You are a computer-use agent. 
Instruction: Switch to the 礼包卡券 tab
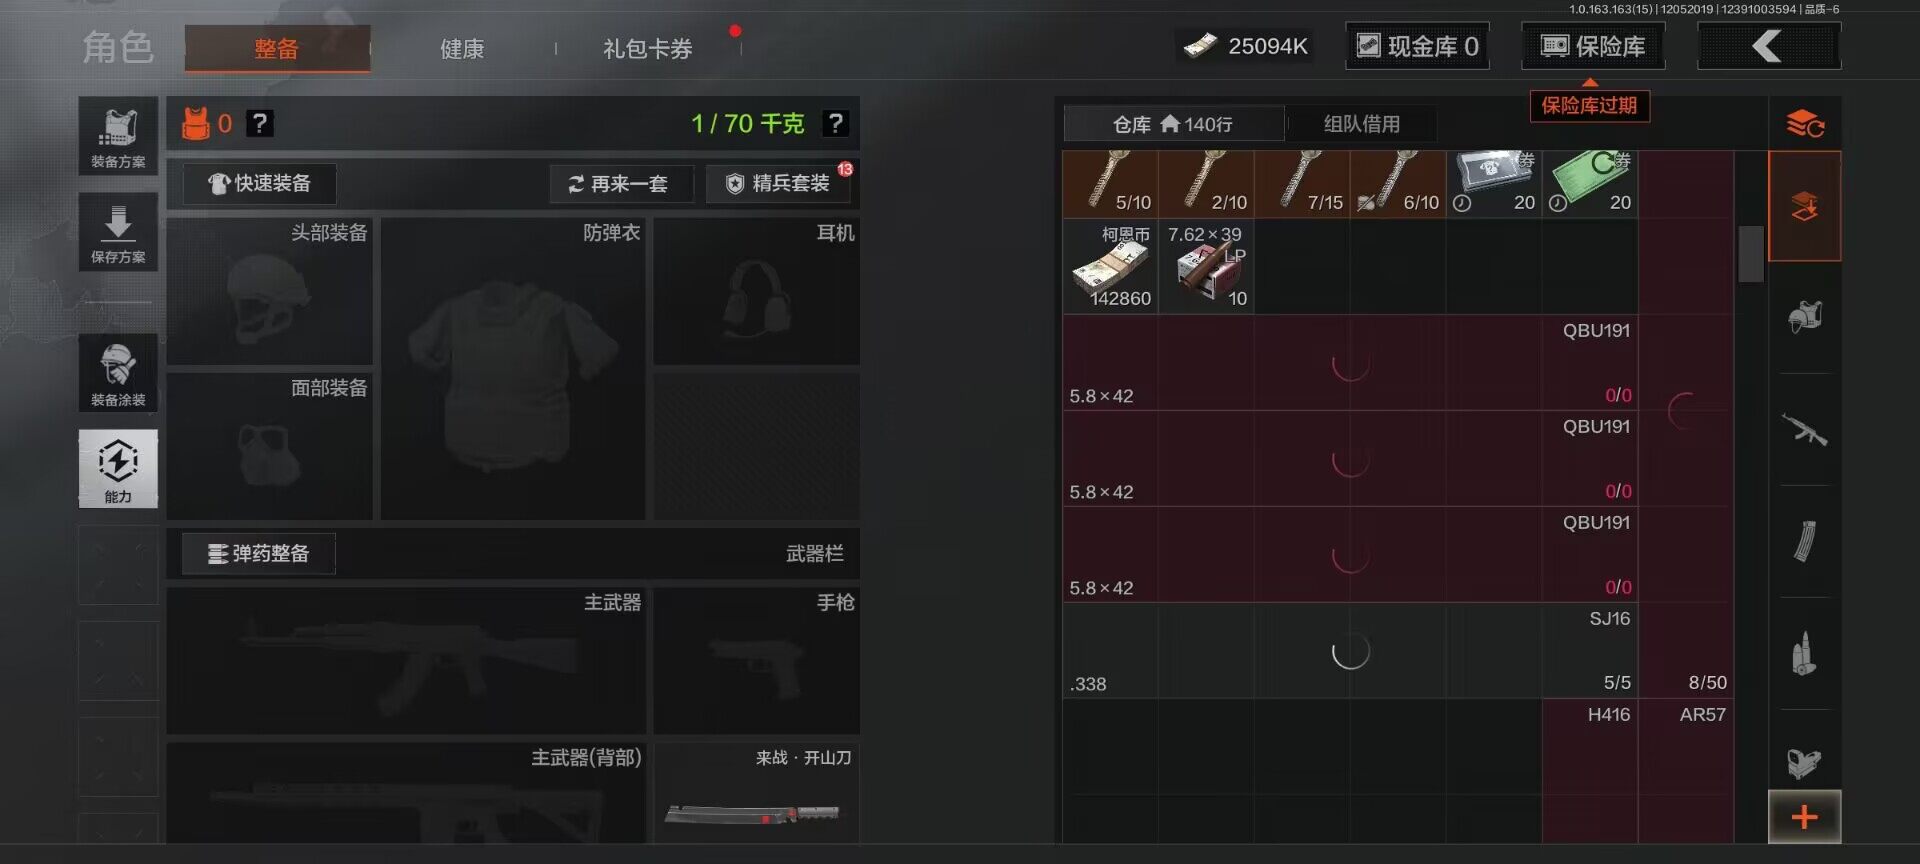coord(647,48)
